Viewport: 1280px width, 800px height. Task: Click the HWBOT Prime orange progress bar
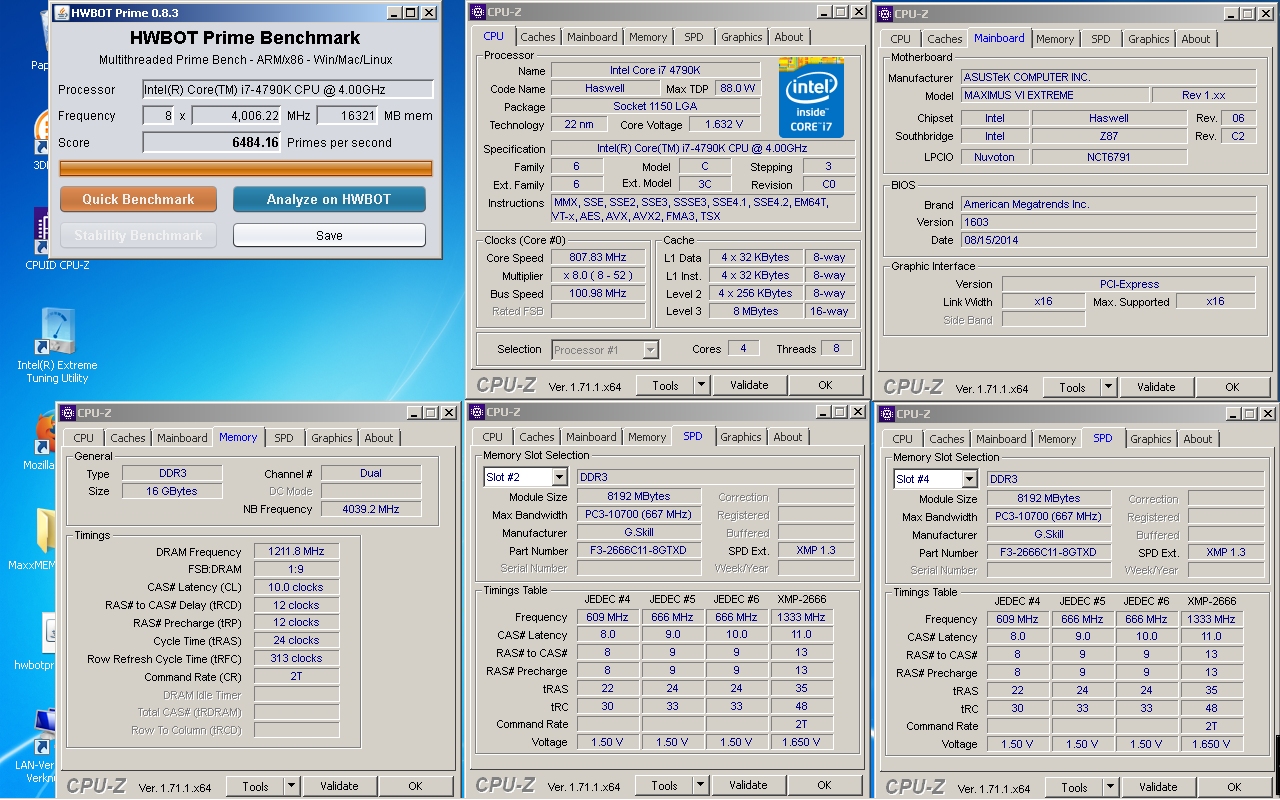[x=246, y=168]
